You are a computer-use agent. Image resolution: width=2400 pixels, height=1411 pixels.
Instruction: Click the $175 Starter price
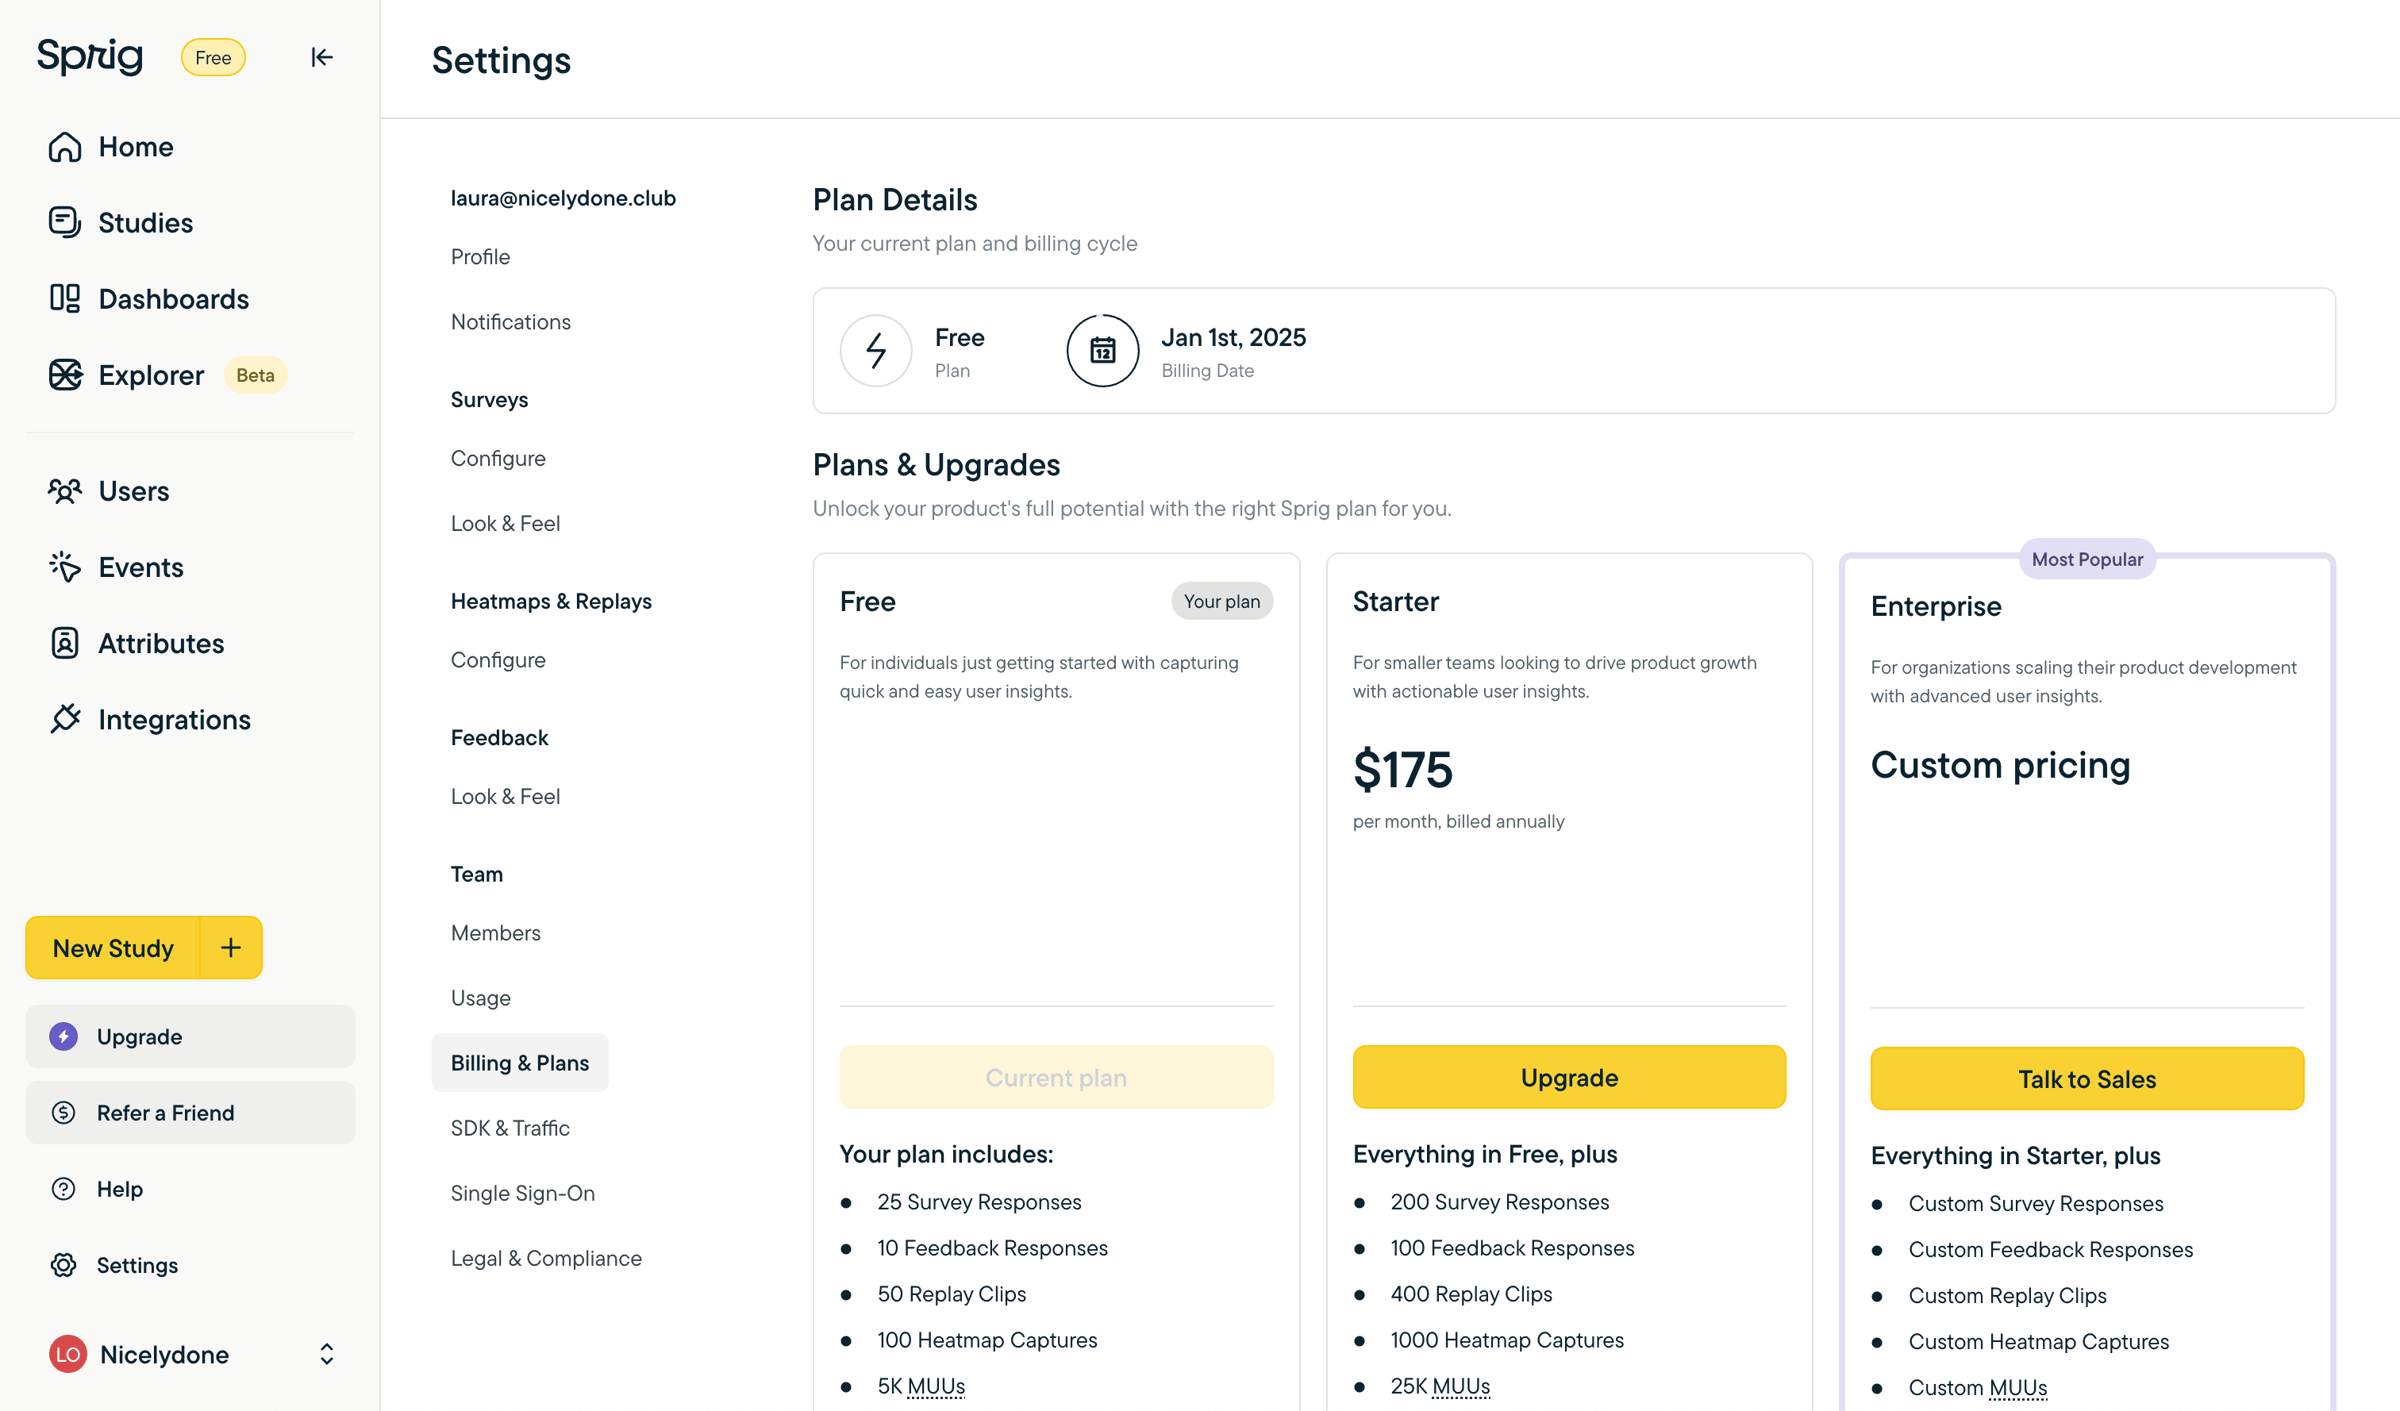1402,769
